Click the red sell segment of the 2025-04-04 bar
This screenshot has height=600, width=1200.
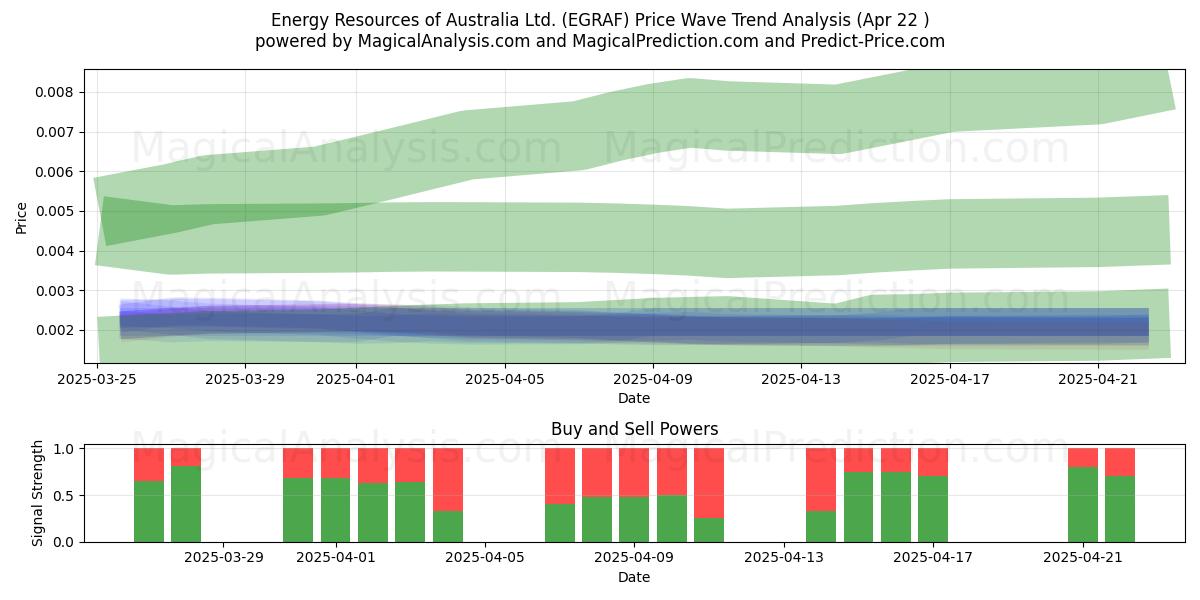(x=448, y=480)
